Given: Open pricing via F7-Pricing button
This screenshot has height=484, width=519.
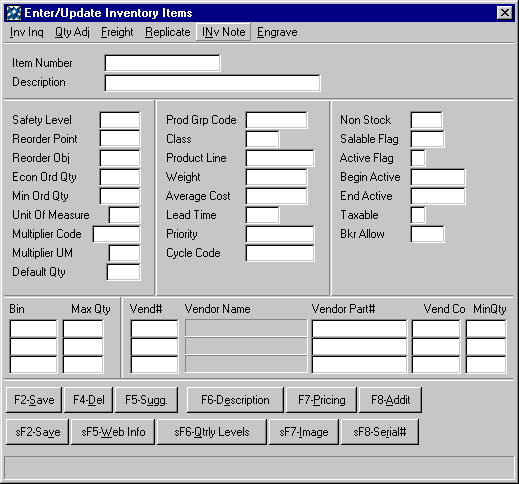Looking at the screenshot, I should pyautogui.click(x=321, y=400).
